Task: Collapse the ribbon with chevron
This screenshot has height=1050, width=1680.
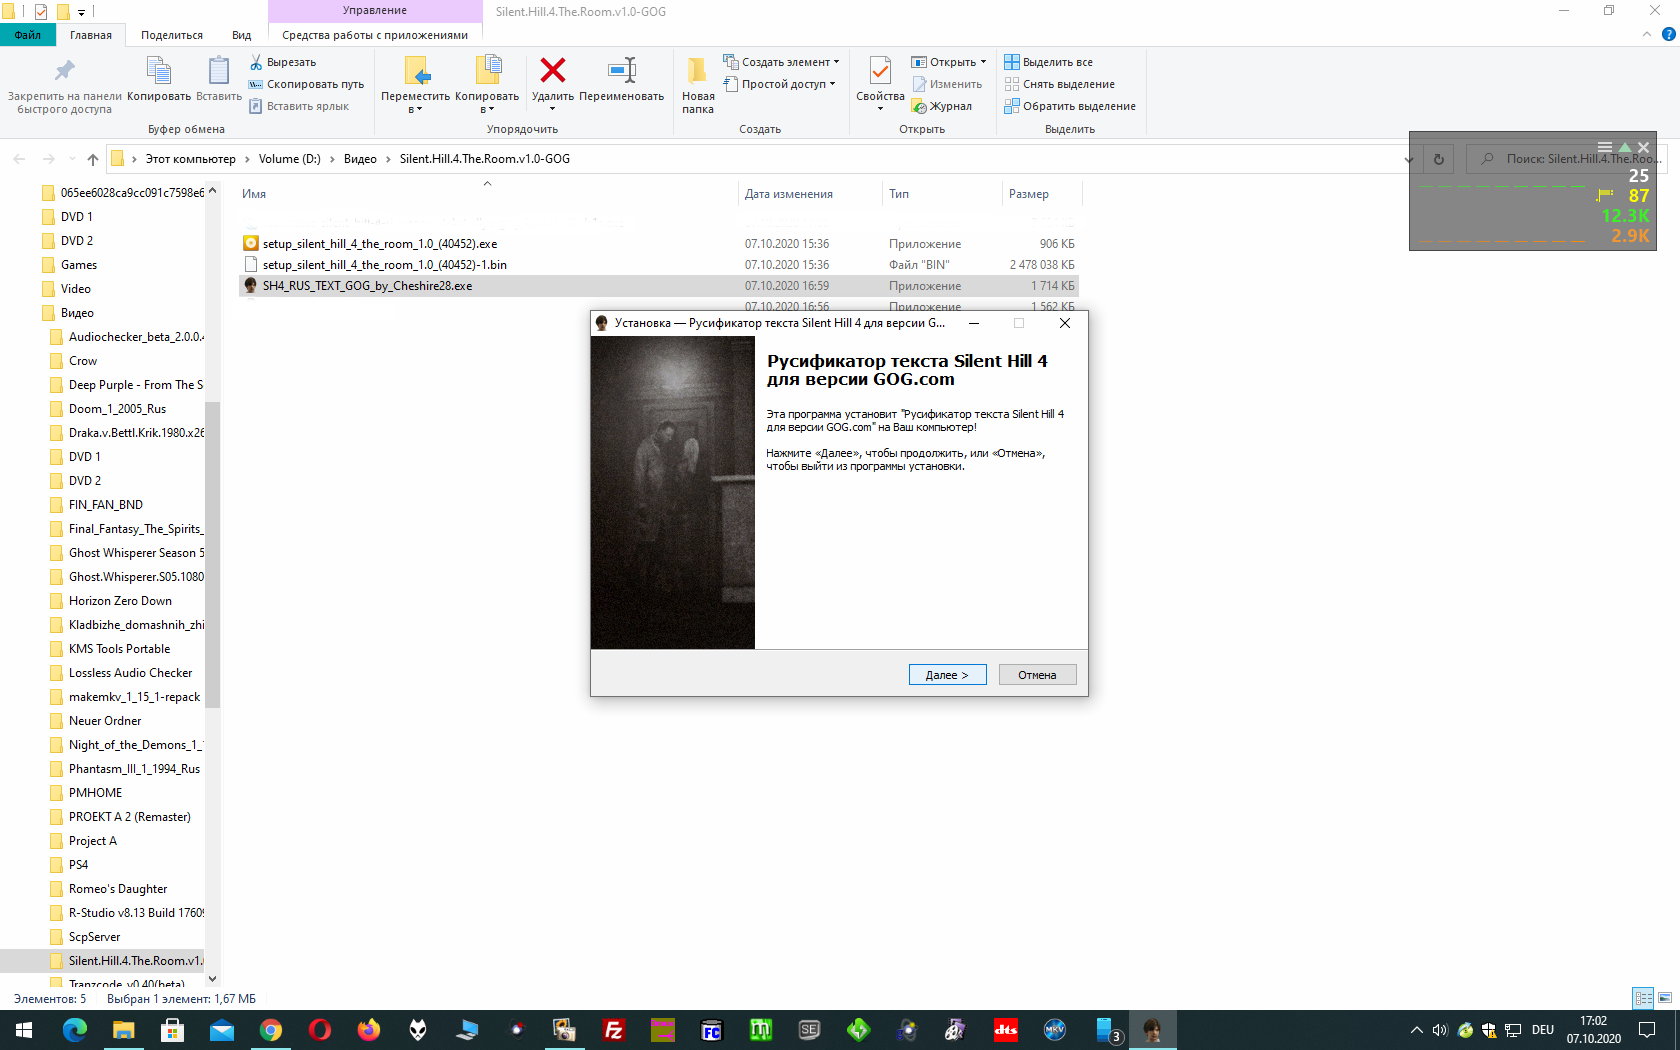Action: pyautogui.click(x=1647, y=34)
